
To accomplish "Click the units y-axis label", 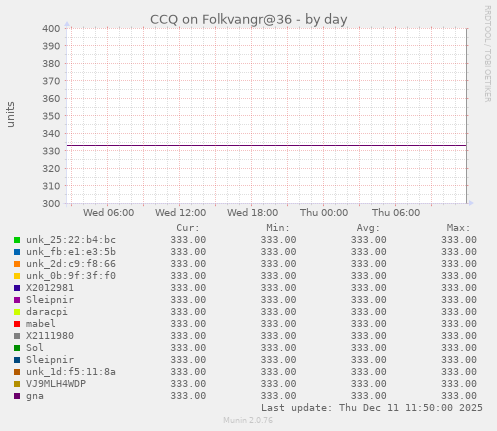I will click(11, 114).
